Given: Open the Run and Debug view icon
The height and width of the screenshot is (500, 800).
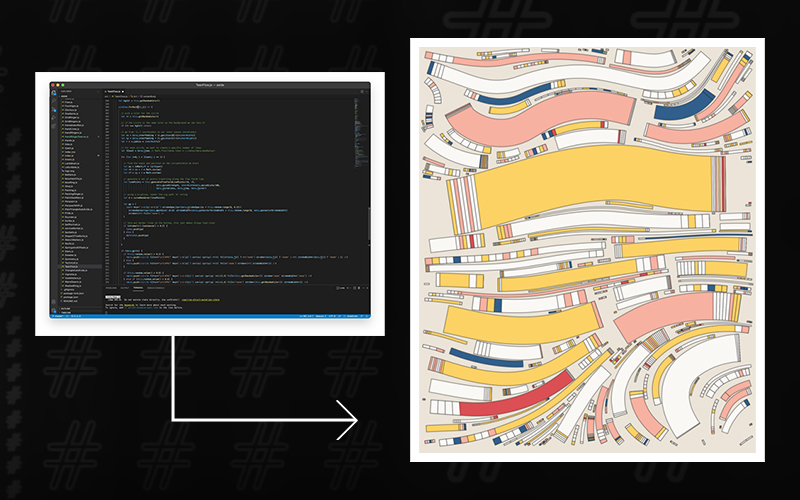Looking at the screenshot, I should tap(54, 118).
